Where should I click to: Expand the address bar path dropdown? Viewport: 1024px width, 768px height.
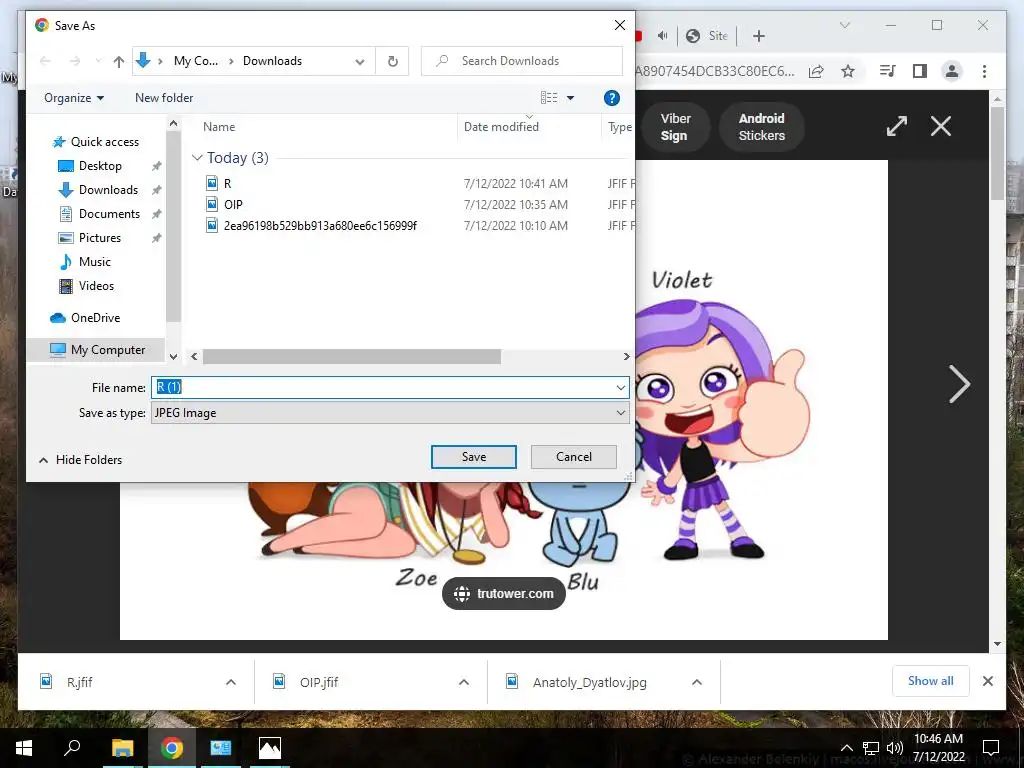pos(360,61)
